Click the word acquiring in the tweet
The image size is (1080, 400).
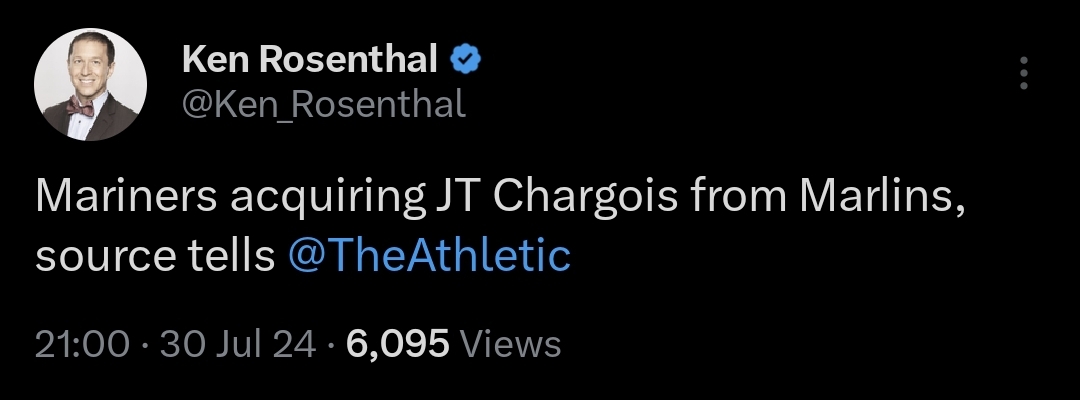[327, 196]
